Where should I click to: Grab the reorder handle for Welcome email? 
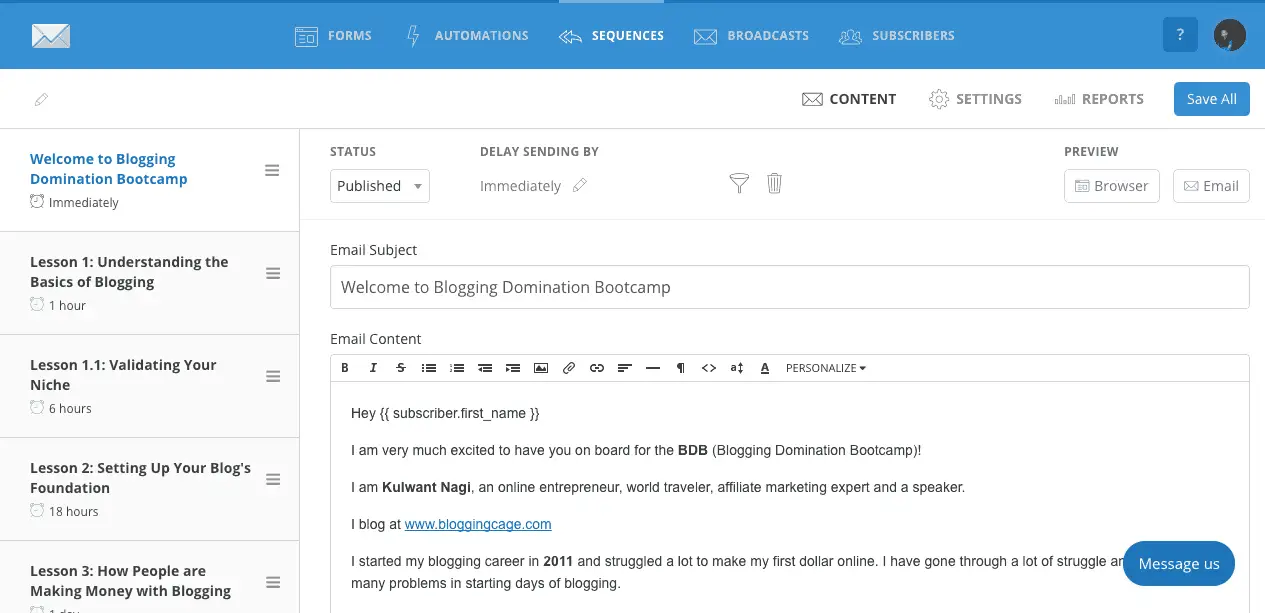(x=272, y=171)
